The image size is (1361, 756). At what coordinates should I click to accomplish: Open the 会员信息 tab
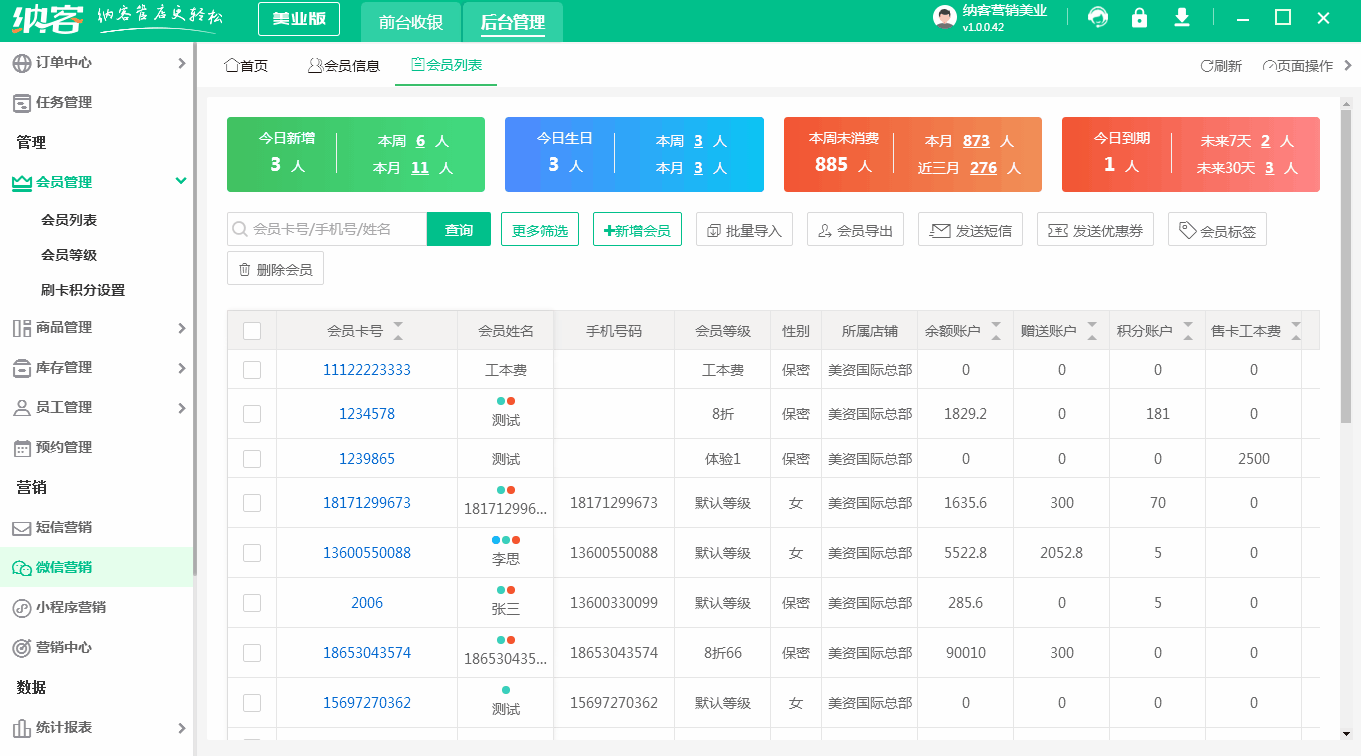point(343,64)
